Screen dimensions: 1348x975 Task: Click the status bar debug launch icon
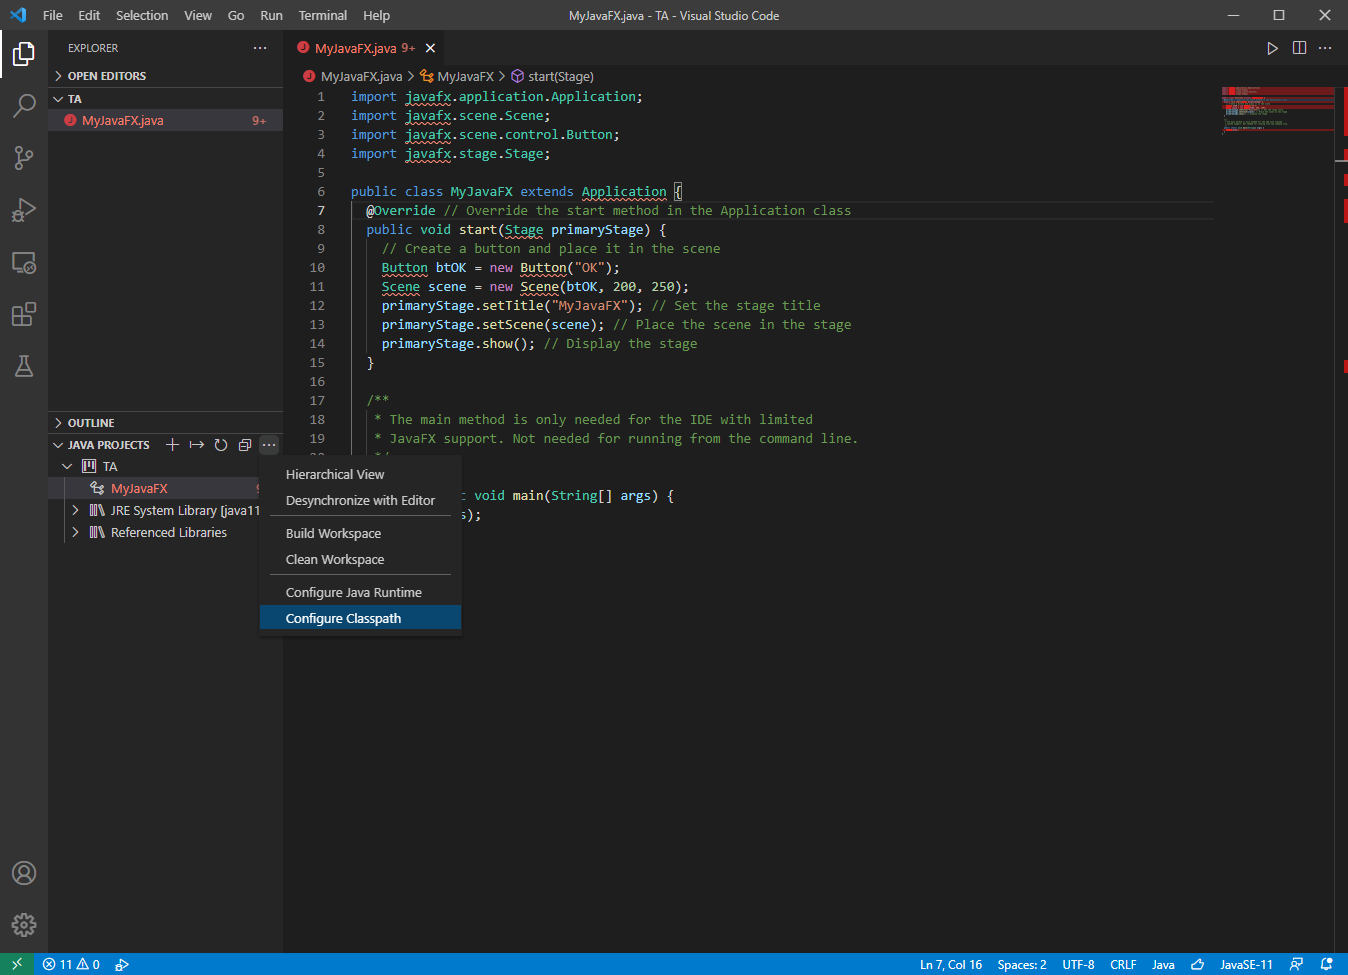click(122, 964)
